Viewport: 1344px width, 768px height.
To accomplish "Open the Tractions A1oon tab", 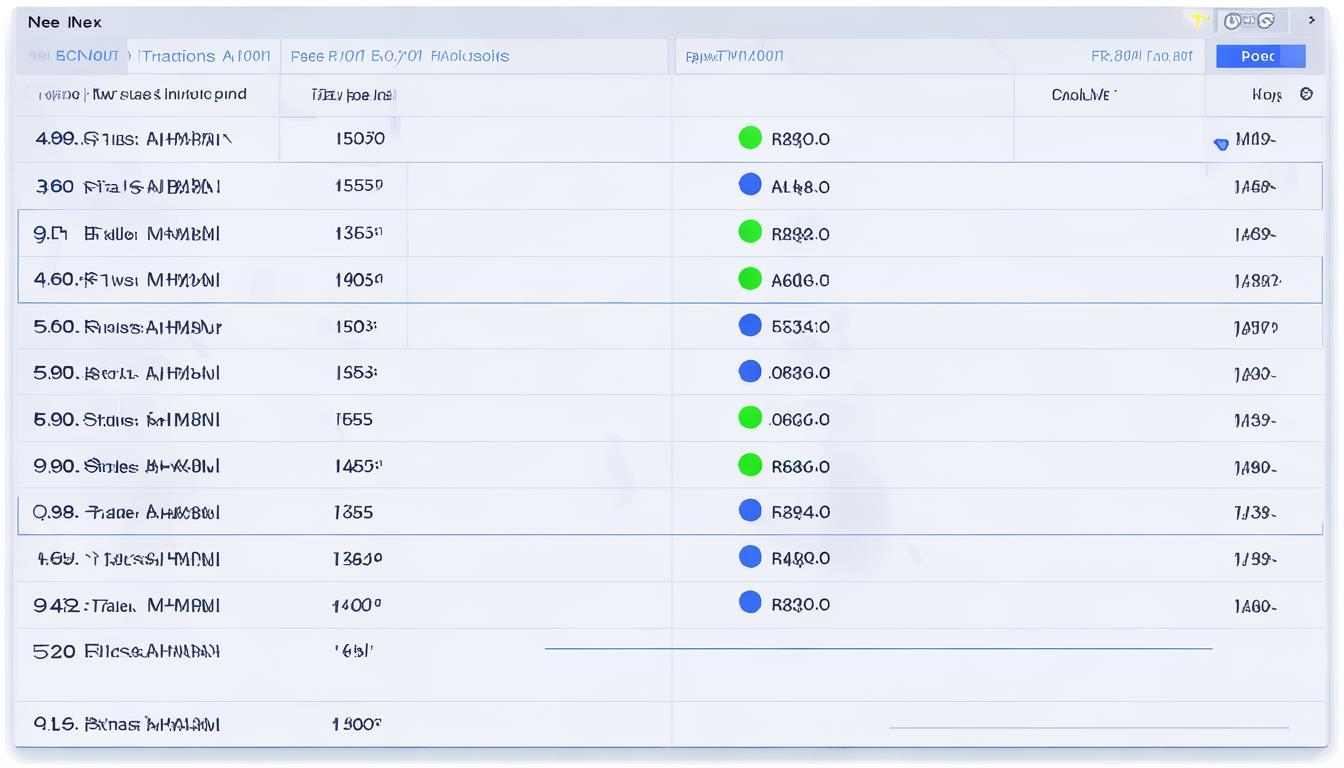I will tap(205, 56).
